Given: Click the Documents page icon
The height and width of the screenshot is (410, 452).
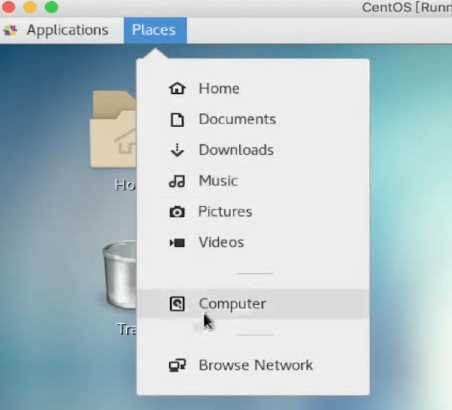Looking at the screenshot, I should tap(177, 120).
